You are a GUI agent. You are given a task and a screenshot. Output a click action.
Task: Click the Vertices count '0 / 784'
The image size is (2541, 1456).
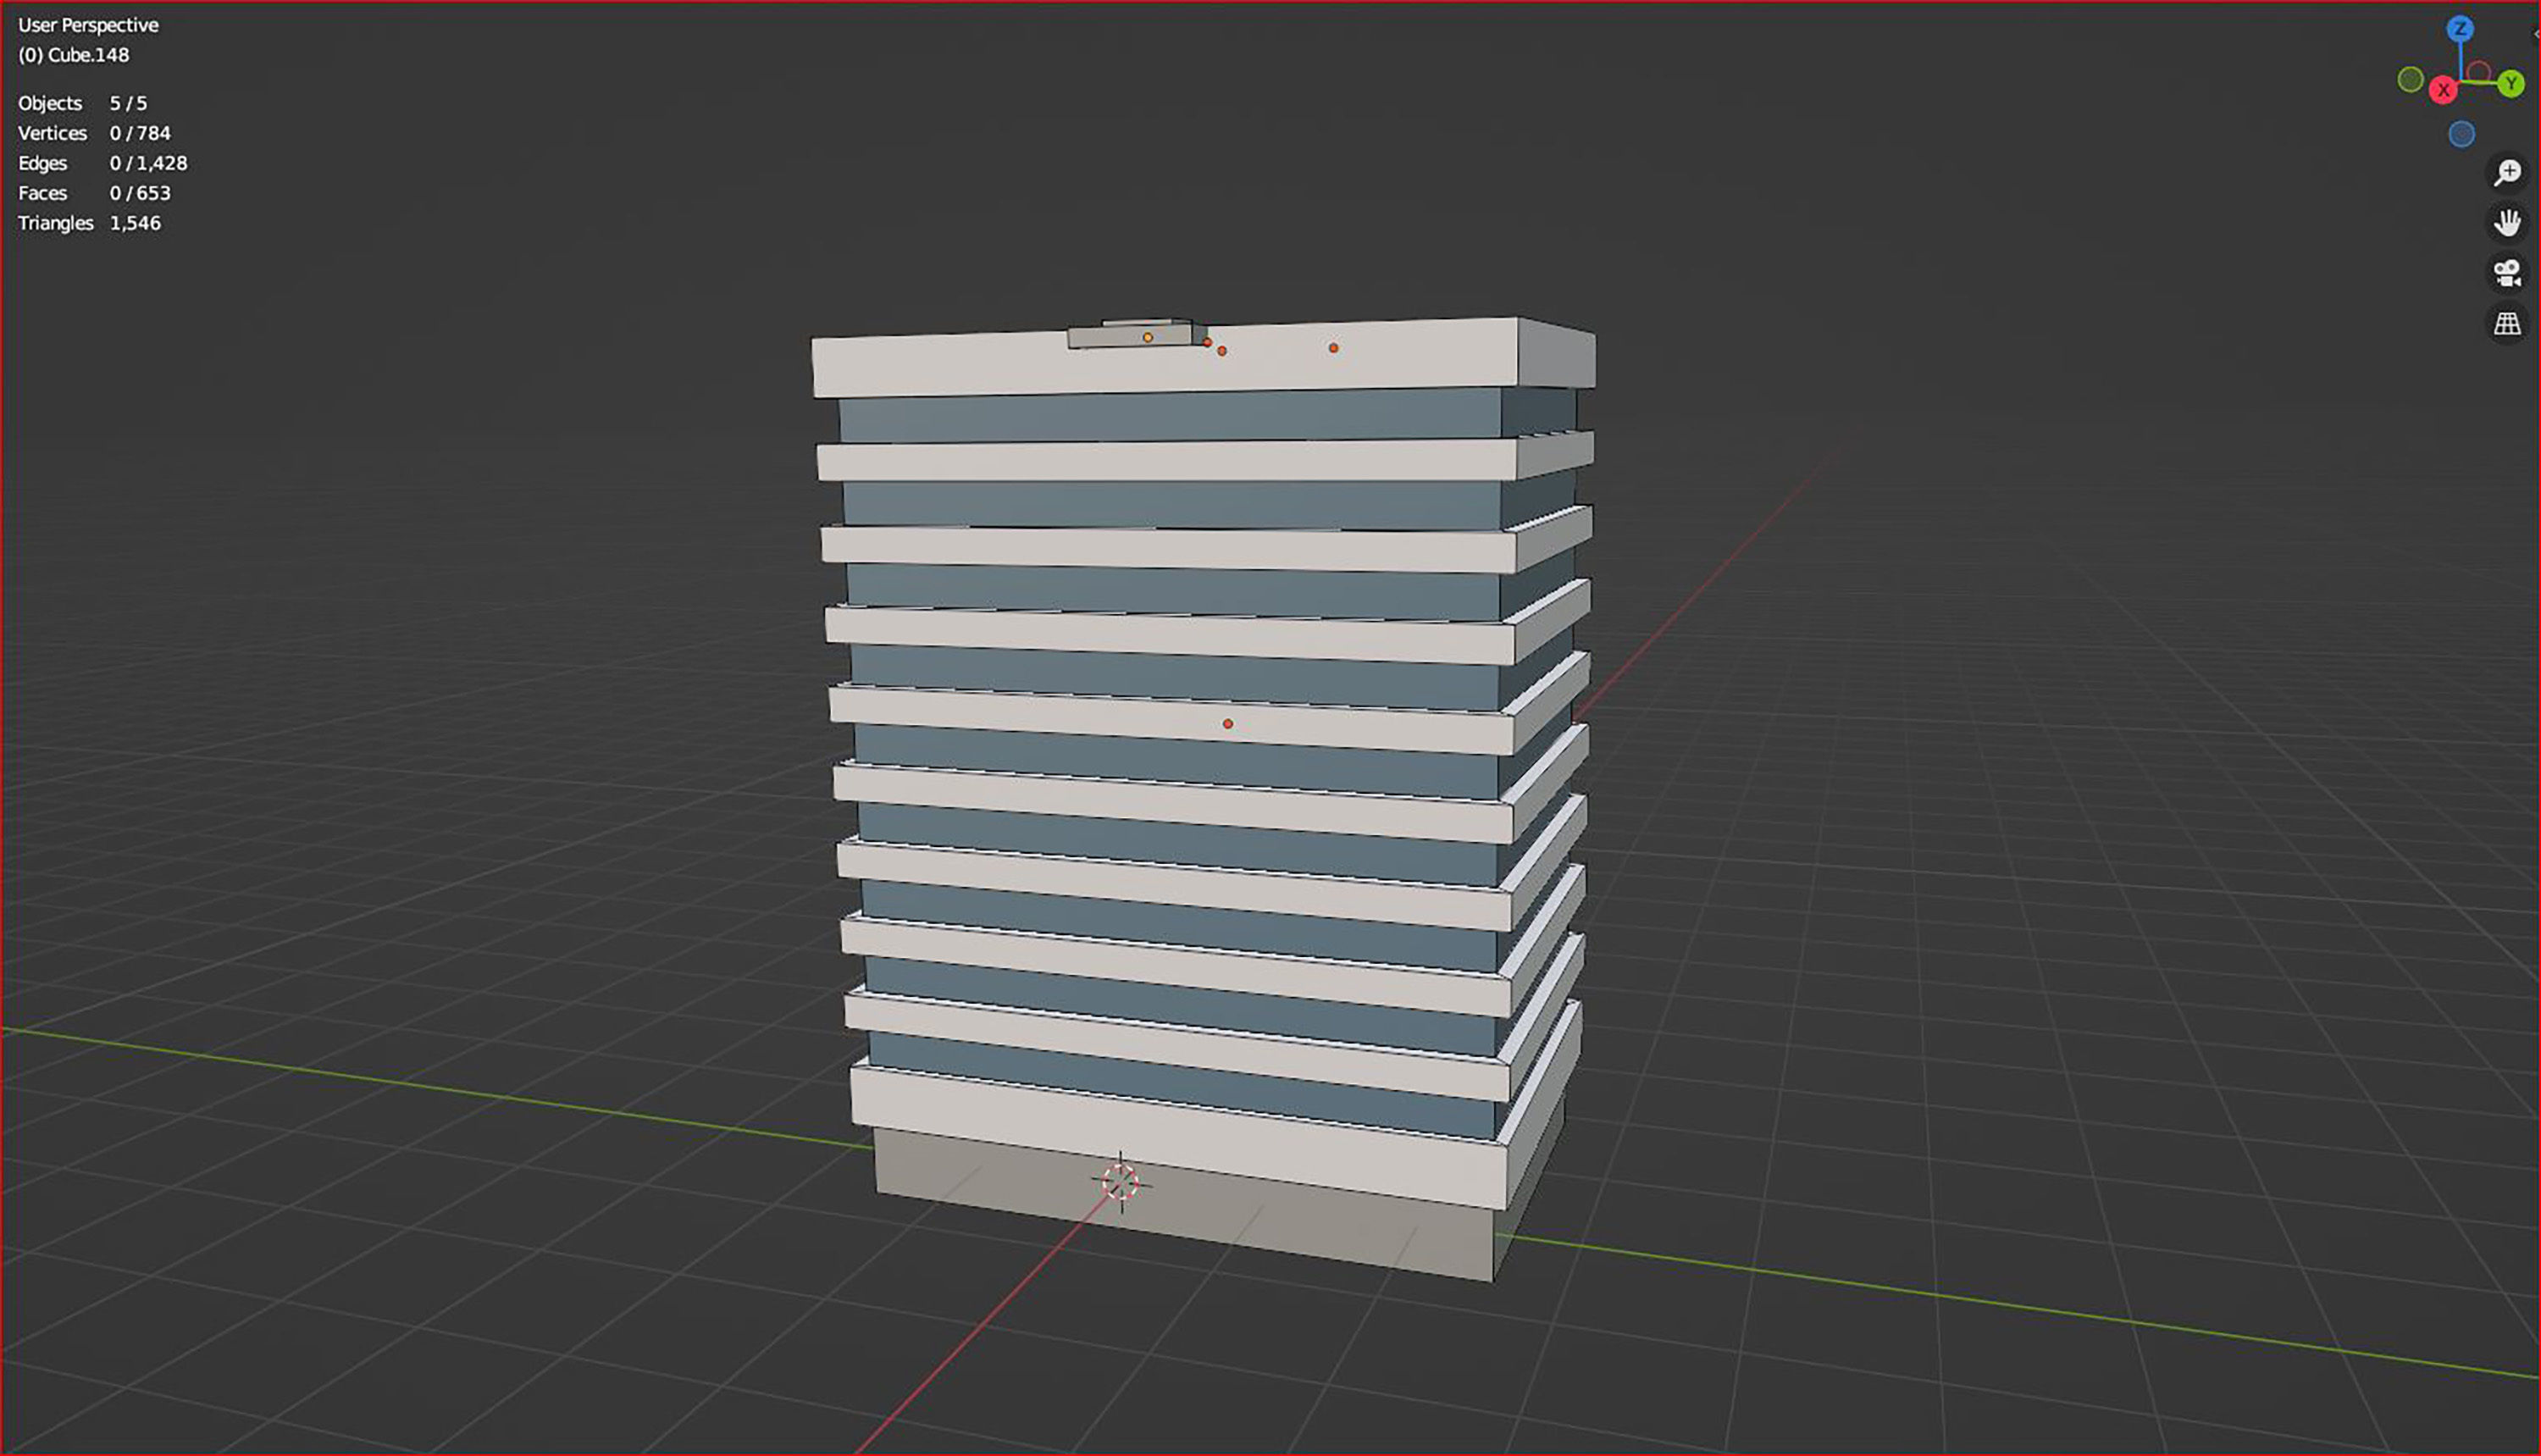point(140,133)
